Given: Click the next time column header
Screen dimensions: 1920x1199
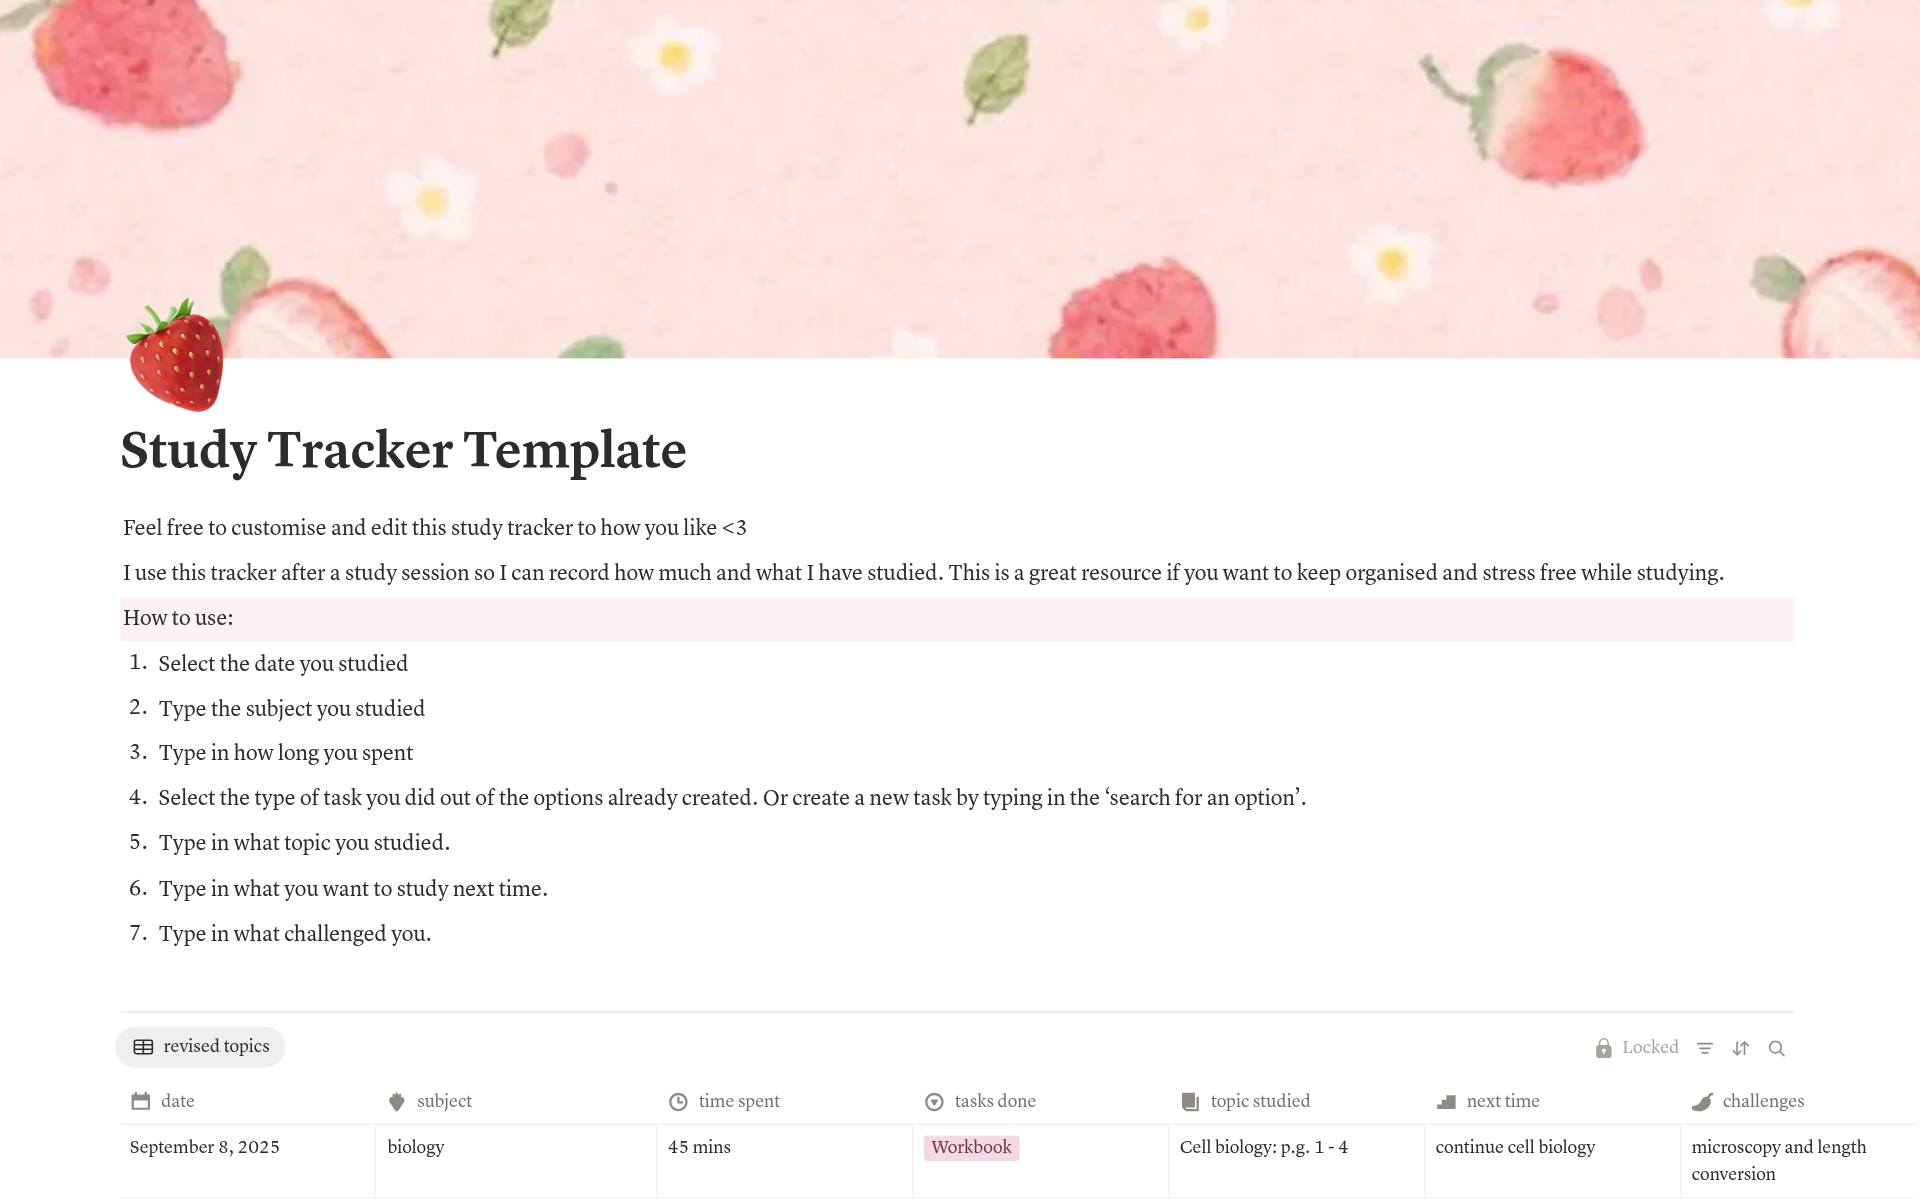Looking at the screenshot, I should click(1502, 1101).
